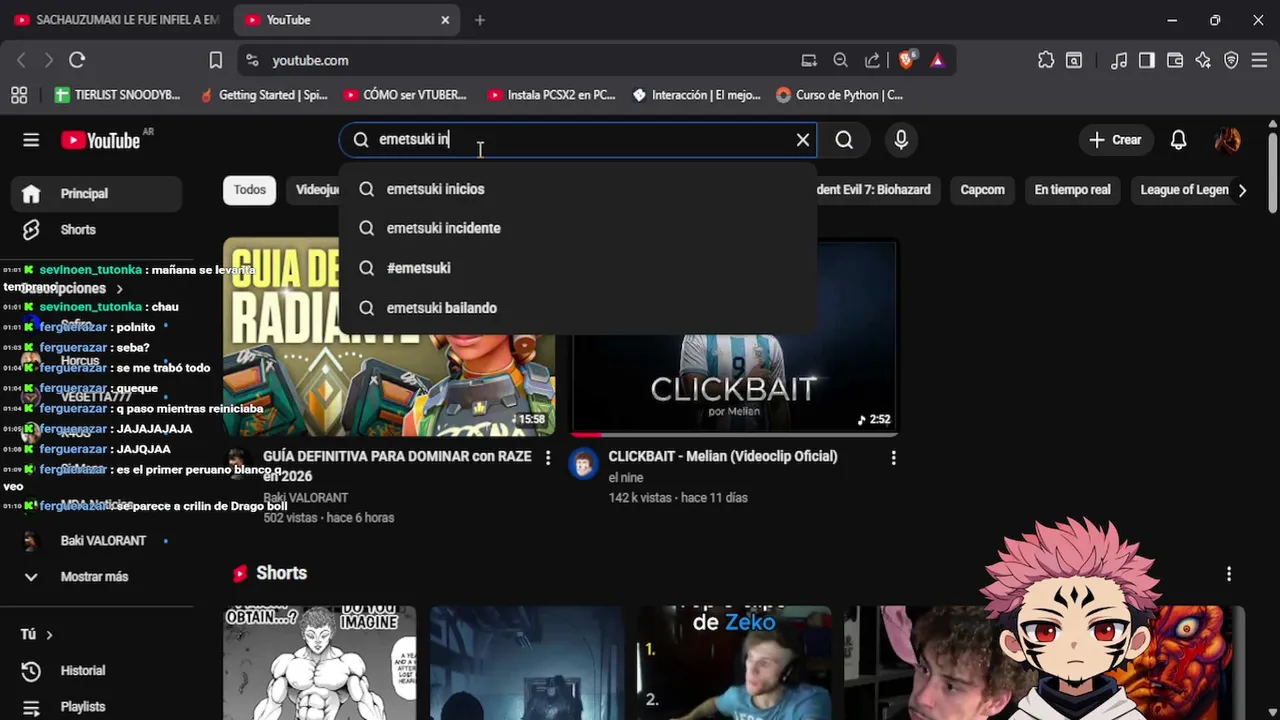
Task: Click in the YouTube search input field
Action: 580,140
